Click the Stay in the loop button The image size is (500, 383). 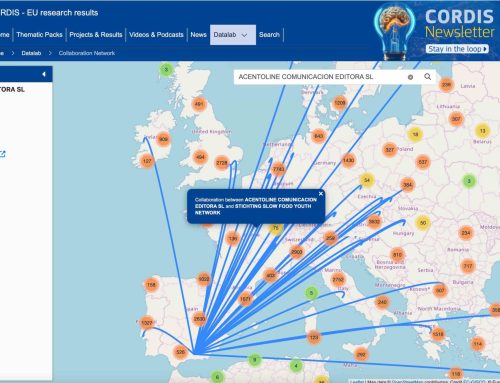coord(457,49)
